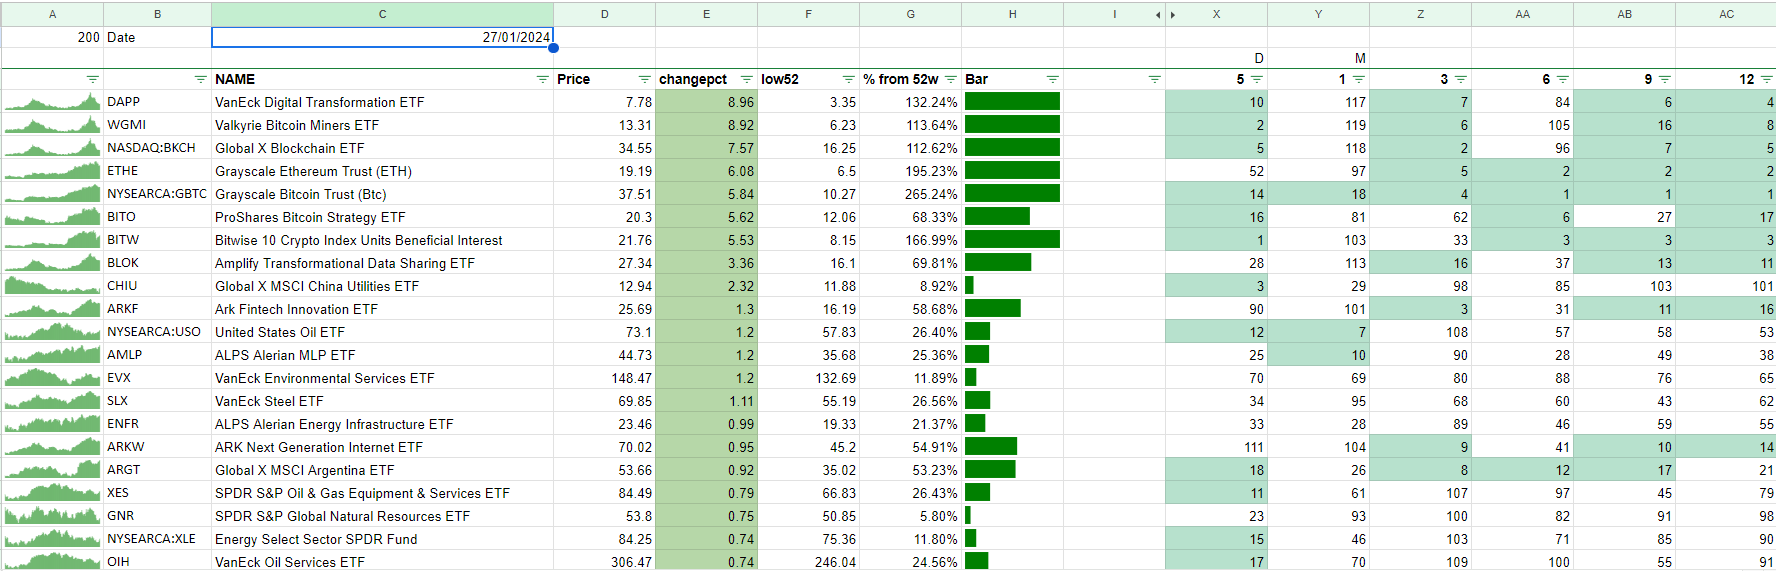Viewport: 1776px width, 571px height.
Task: Open the low52 column filter
Action: (848, 79)
